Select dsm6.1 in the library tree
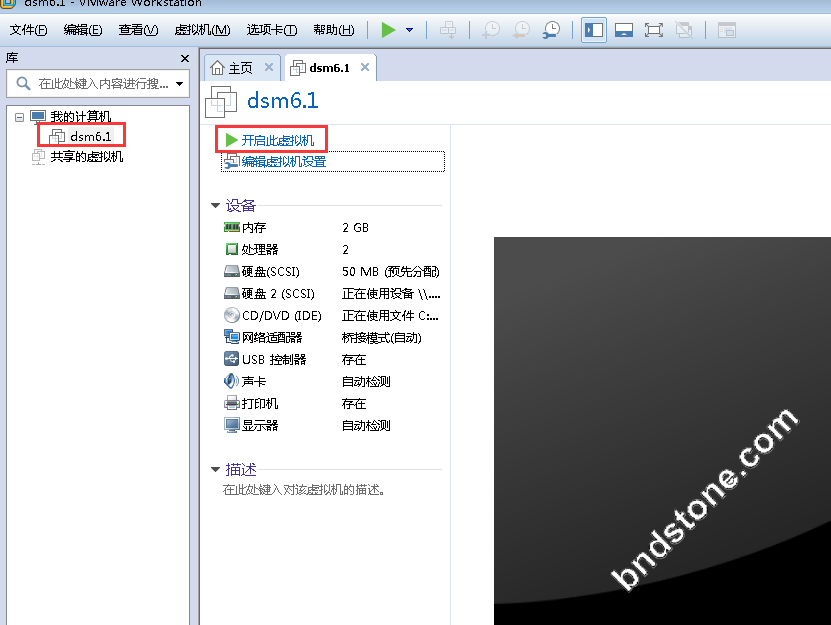This screenshot has height=625, width=831. (x=91, y=137)
